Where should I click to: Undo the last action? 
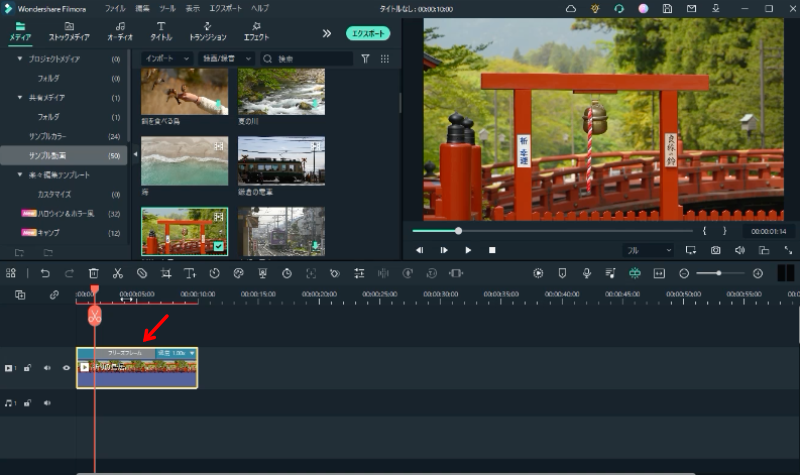[45, 273]
